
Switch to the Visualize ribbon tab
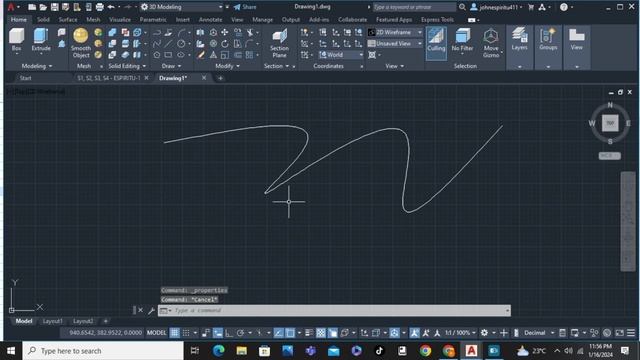coord(120,20)
